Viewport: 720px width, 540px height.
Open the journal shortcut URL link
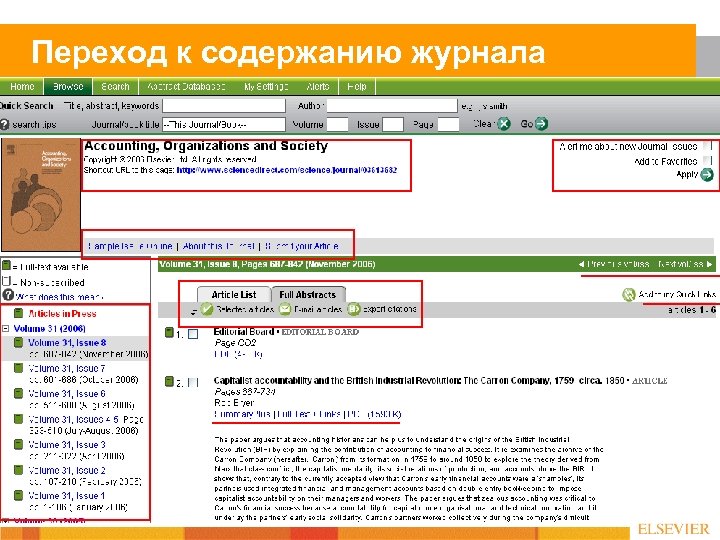pos(287,170)
